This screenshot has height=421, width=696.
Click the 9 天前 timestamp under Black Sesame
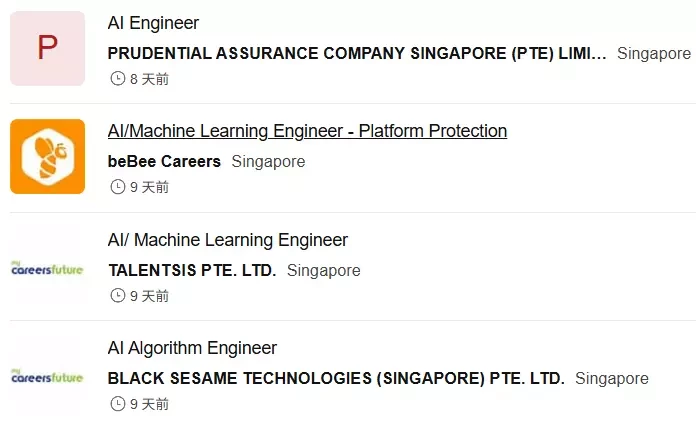pyautogui.click(x=149, y=404)
